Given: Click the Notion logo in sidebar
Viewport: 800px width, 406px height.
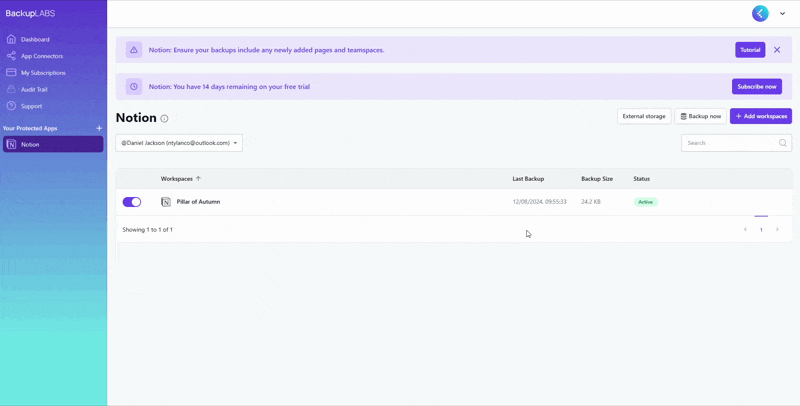Looking at the screenshot, I should [x=11, y=144].
